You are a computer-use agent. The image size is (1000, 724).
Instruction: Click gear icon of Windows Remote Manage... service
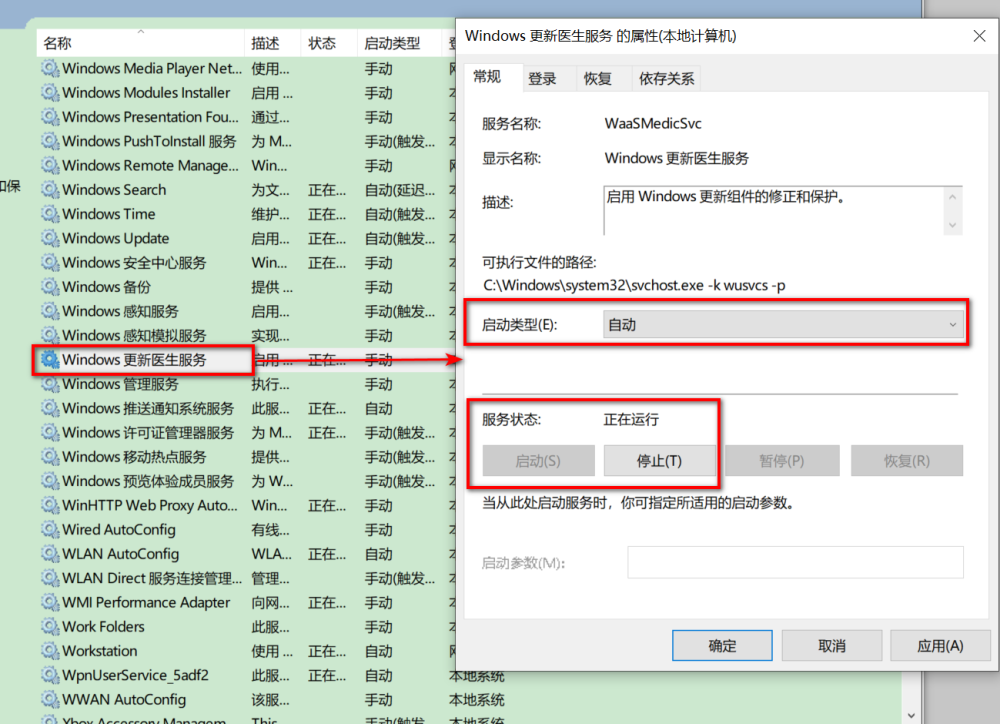(50, 165)
